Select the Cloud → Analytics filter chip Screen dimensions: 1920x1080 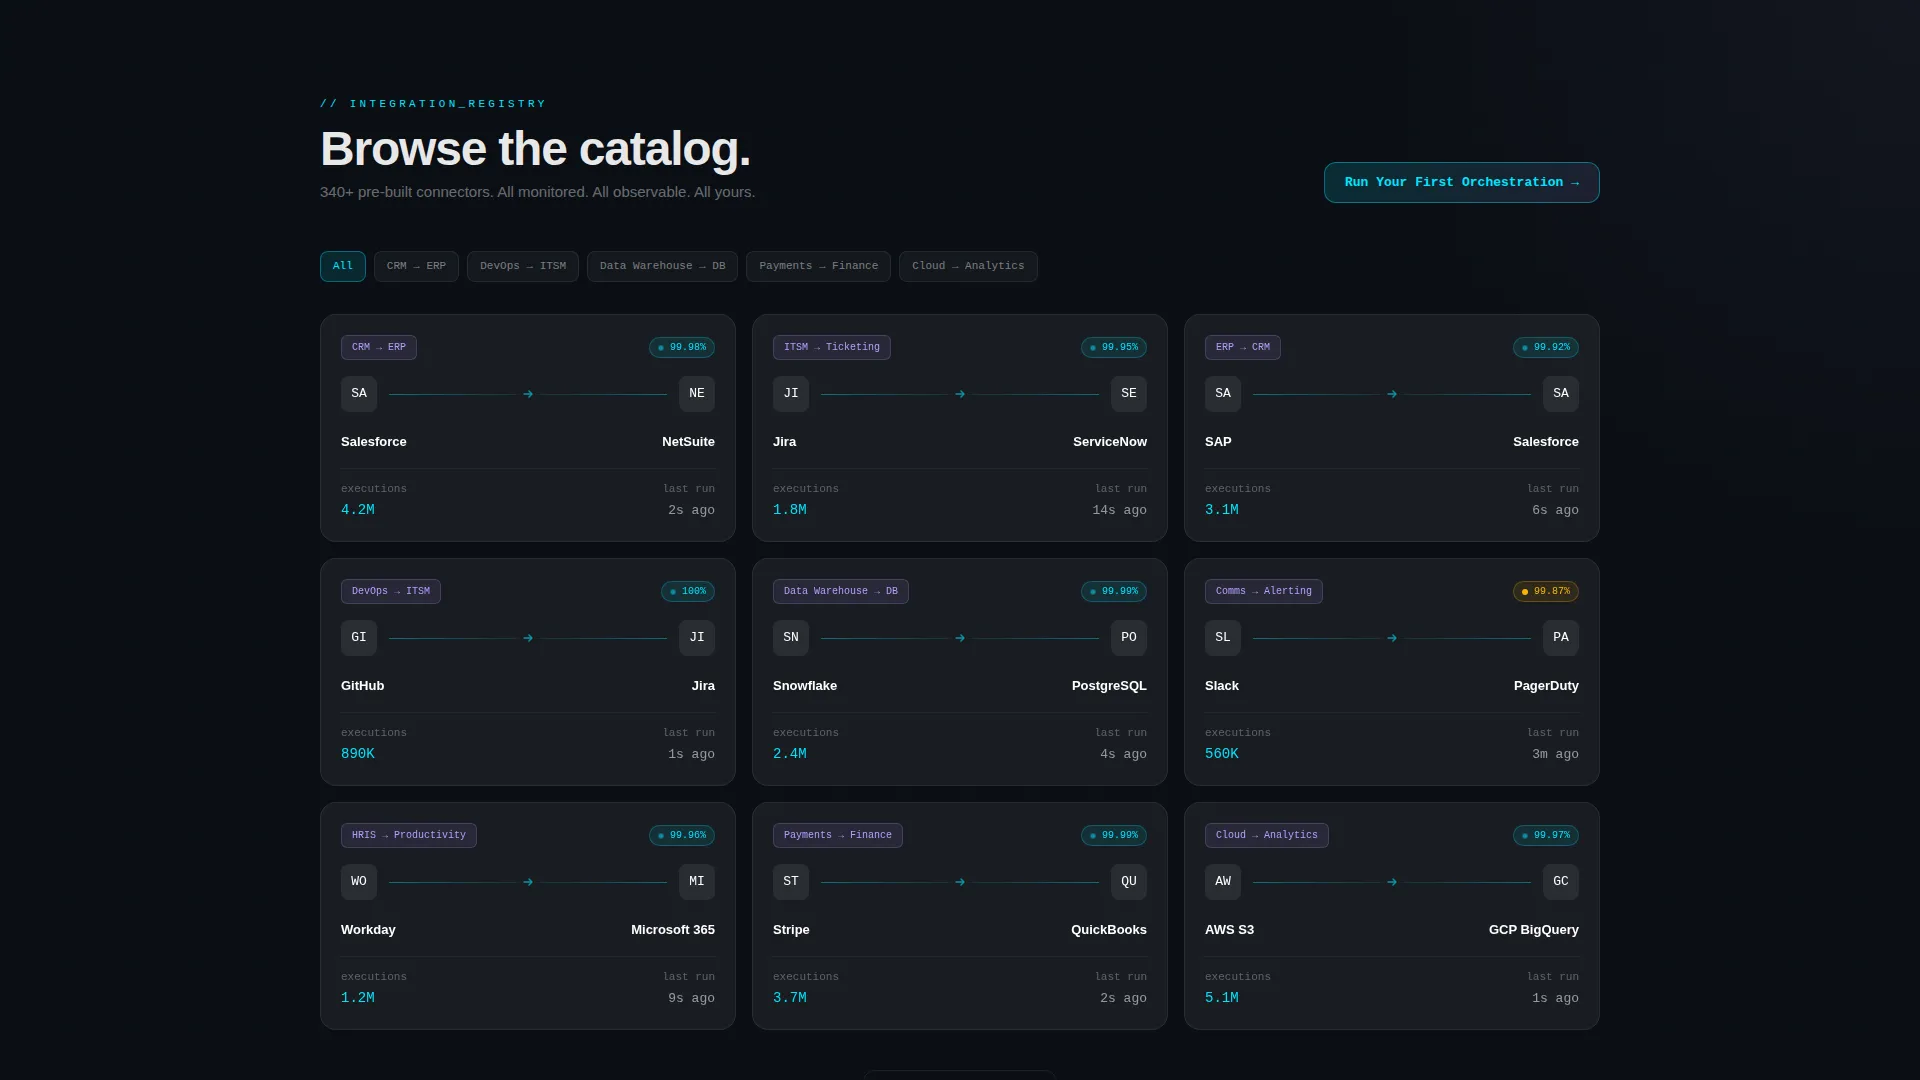point(968,266)
